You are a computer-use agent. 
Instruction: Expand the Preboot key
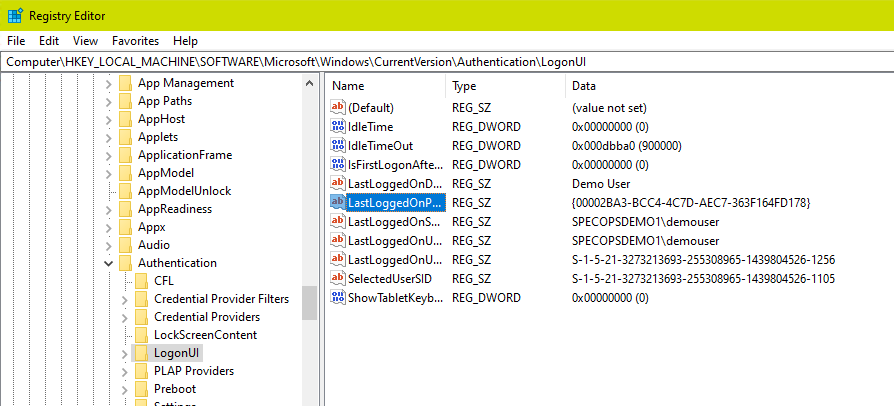point(124,389)
